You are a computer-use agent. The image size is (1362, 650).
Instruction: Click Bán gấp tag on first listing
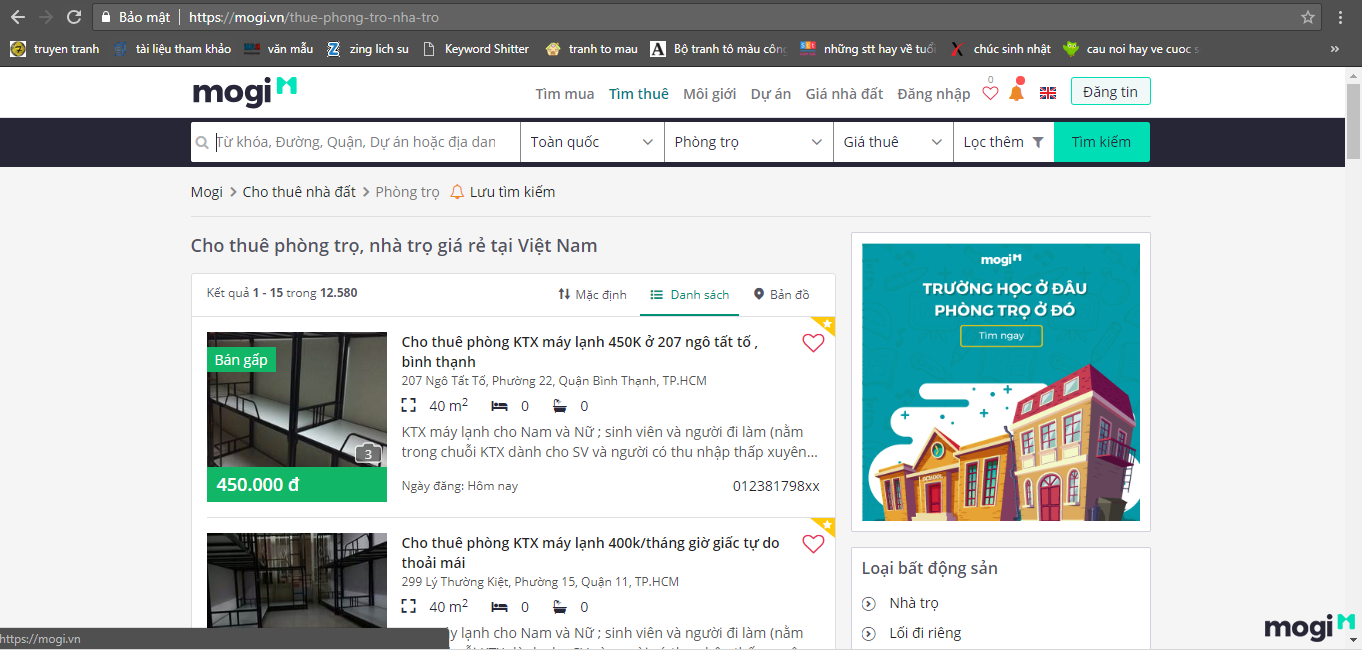coord(241,360)
